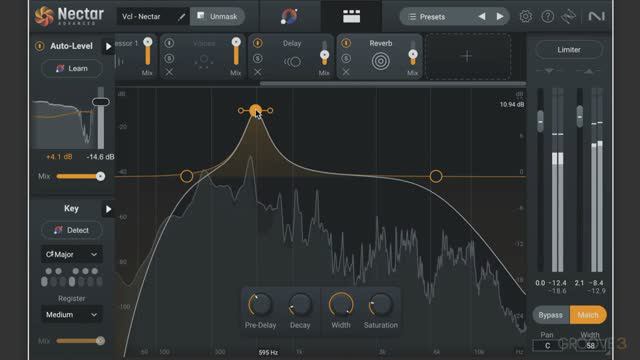Click the reverb Width knob
The height and width of the screenshot is (360, 640).
pyautogui.click(x=341, y=305)
